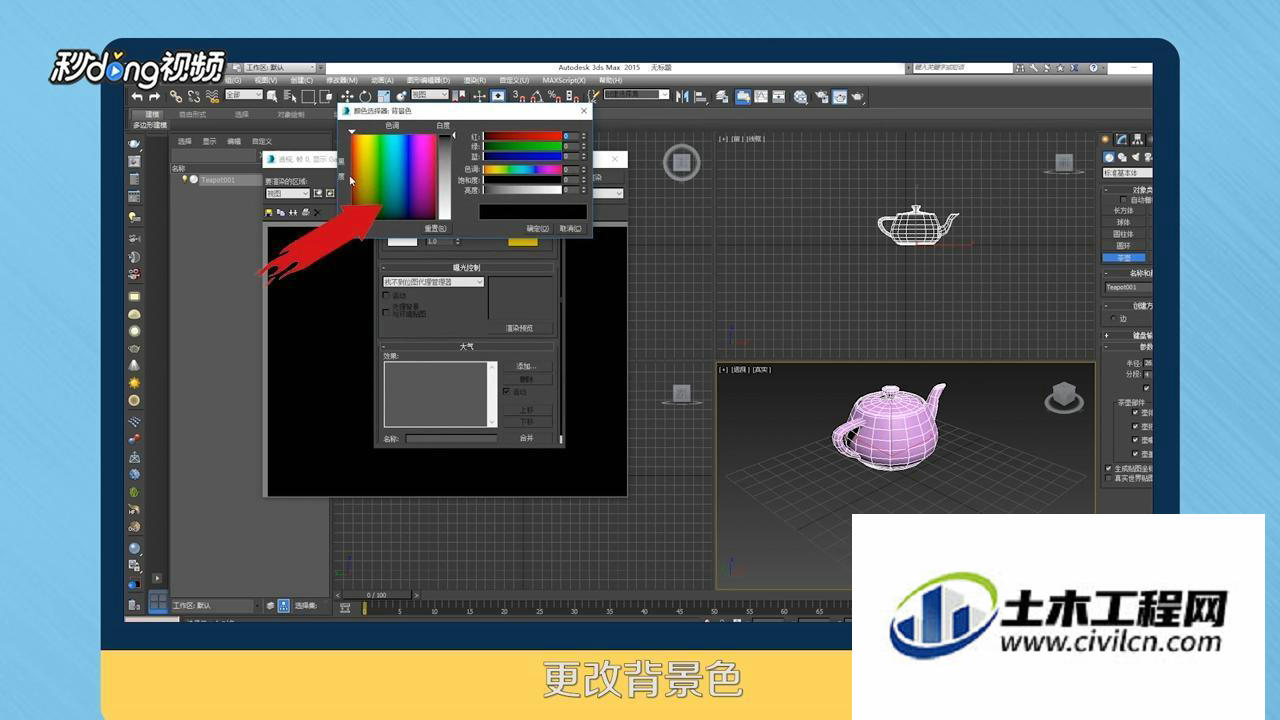Toggle Real-World Map Size checkbox

[x=1109, y=479]
